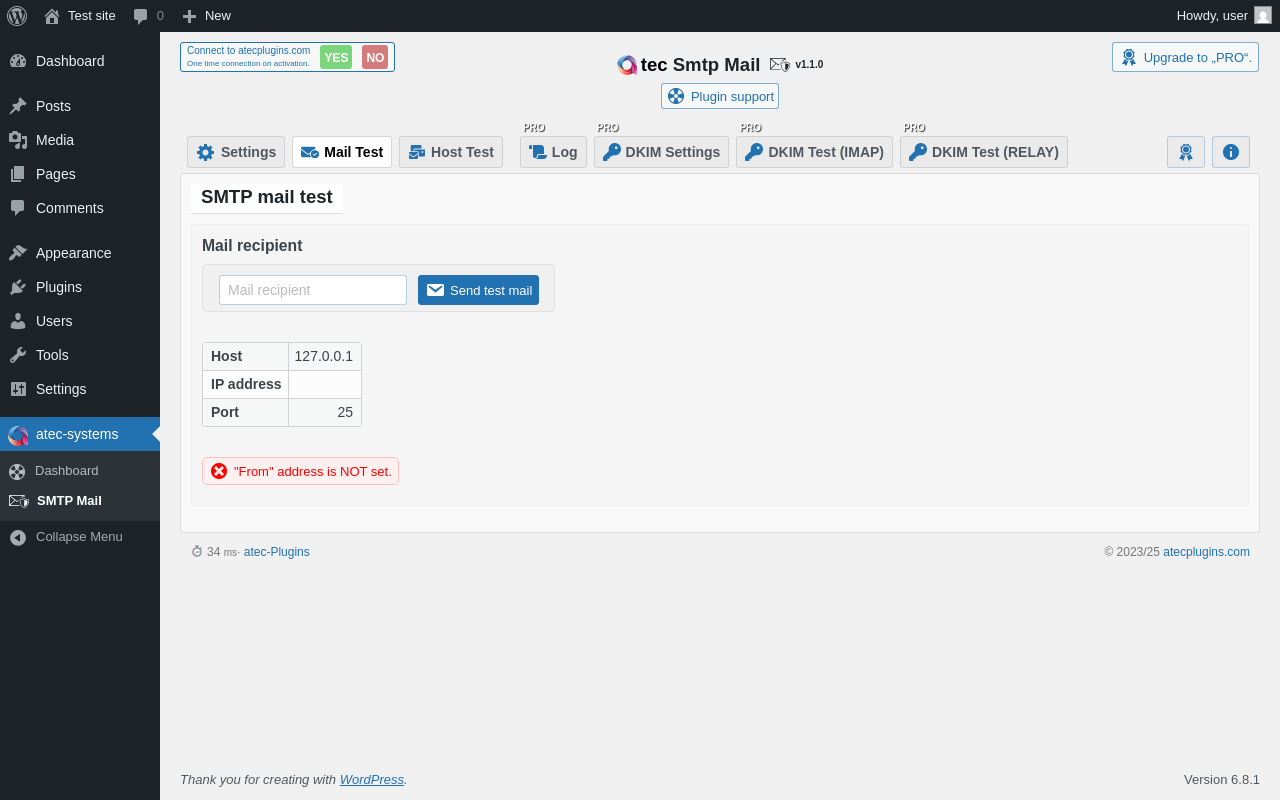Image resolution: width=1280 pixels, height=800 pixels.
Task: Open the PRO Log tab
Action: point(553,152)
